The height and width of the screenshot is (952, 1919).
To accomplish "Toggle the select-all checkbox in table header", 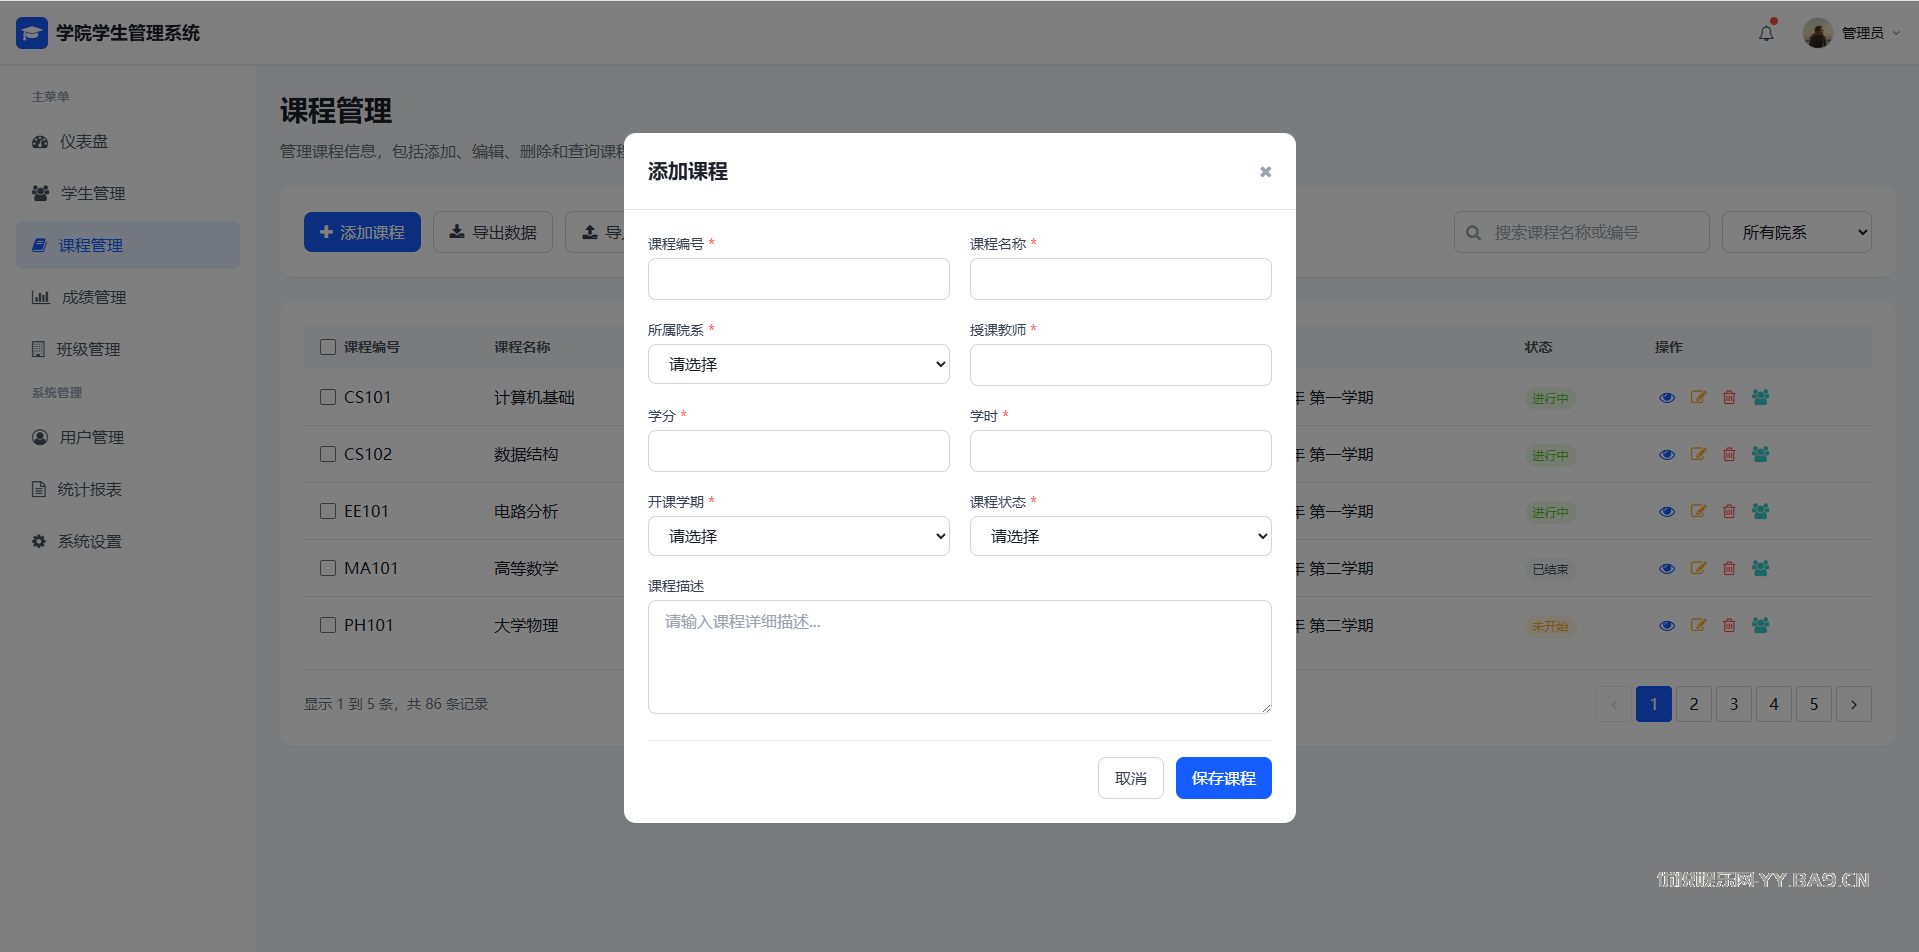I will pyautogui.click(x=328, y=347).
